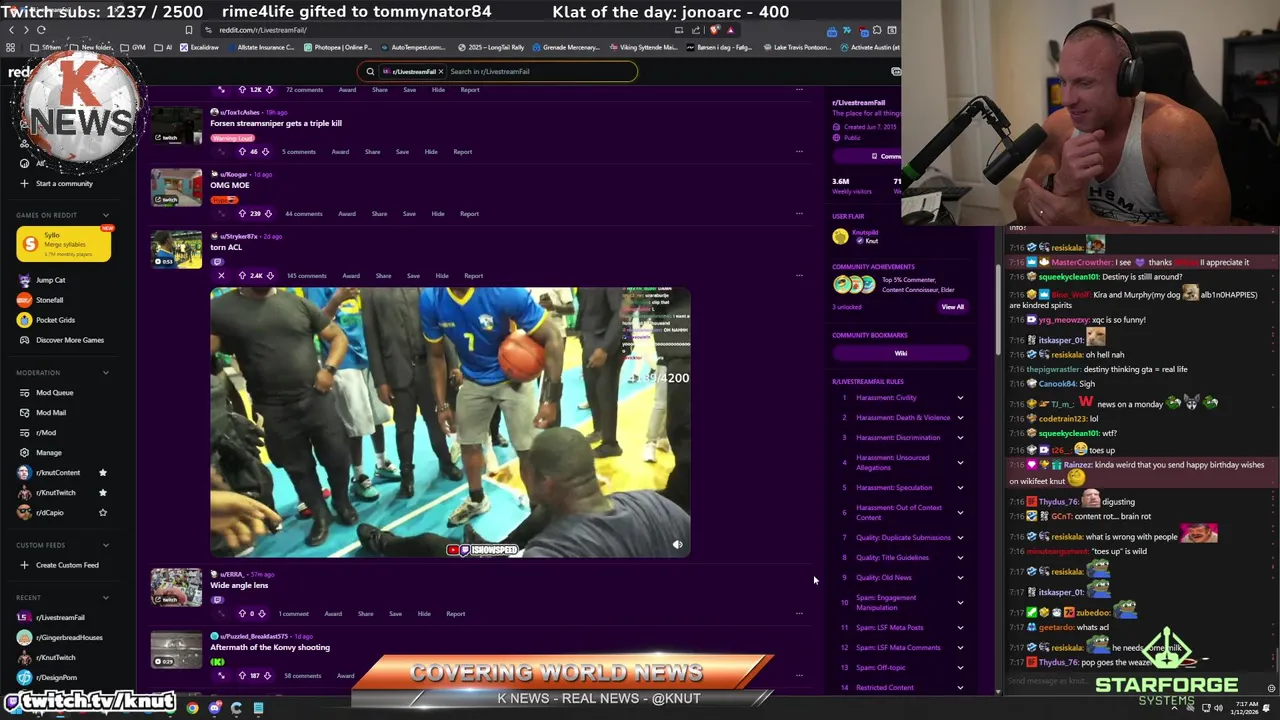Click the search magnifier icon

pos(370,71)
